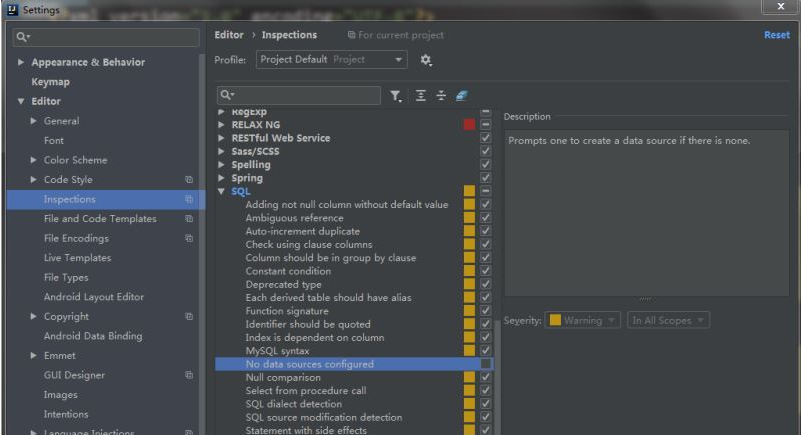Click the IntelliJ logo in the title bar

(x=13, y=10)
